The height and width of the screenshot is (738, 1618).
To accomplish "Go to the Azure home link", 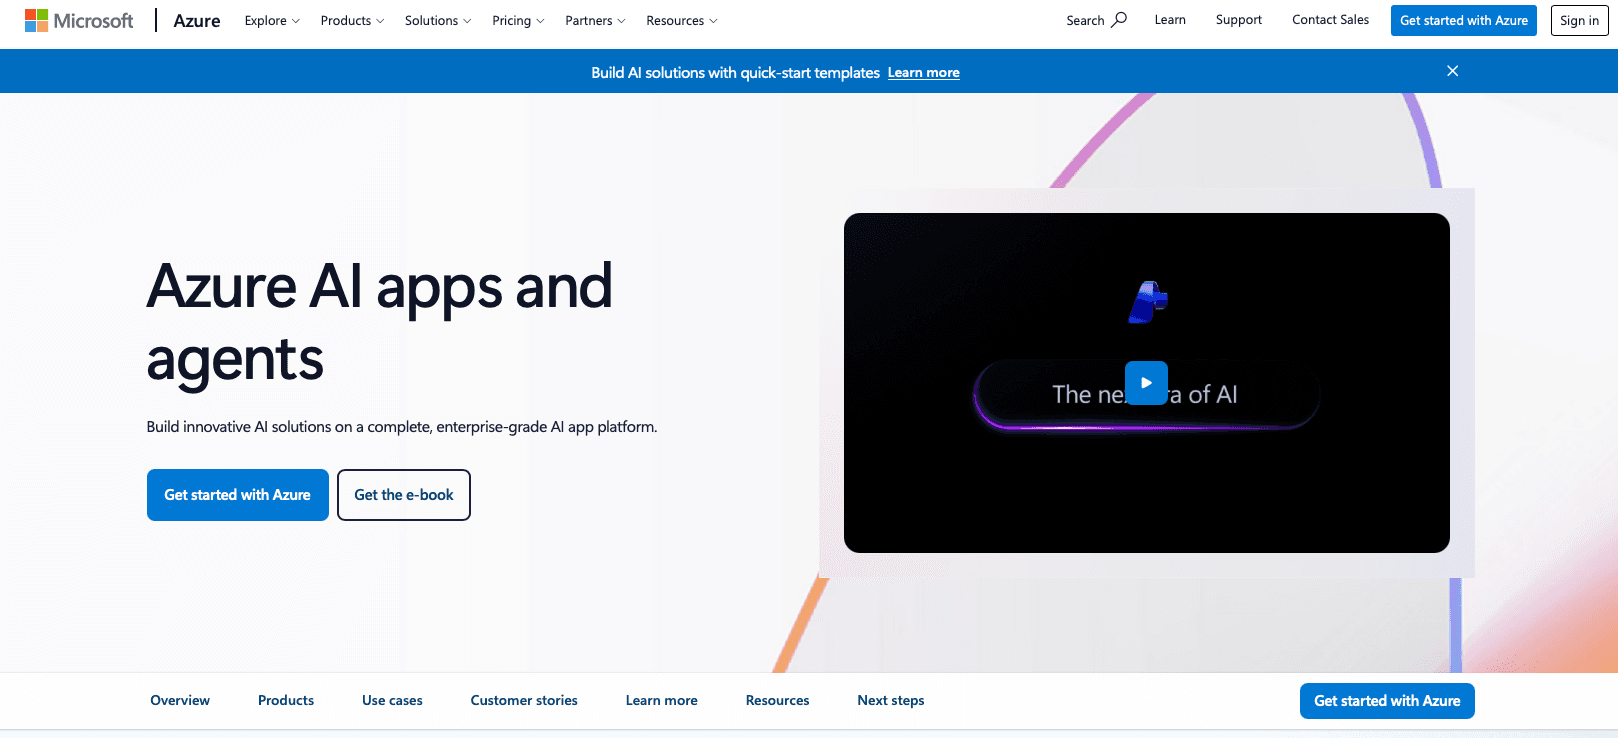I will click(197, 20).
